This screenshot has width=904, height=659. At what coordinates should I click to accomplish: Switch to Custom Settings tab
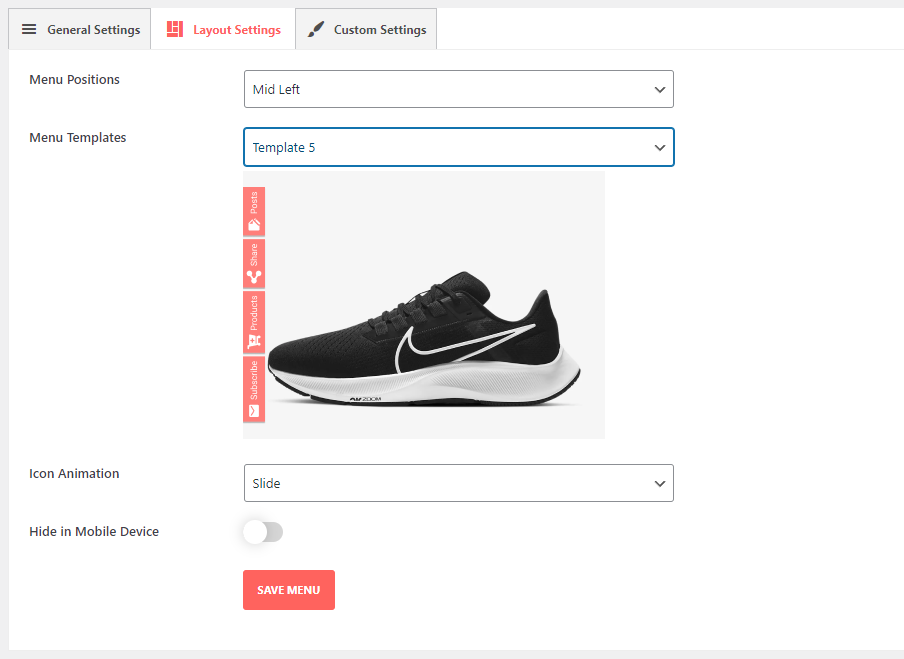pyautogui.click(x=366, y=29)
